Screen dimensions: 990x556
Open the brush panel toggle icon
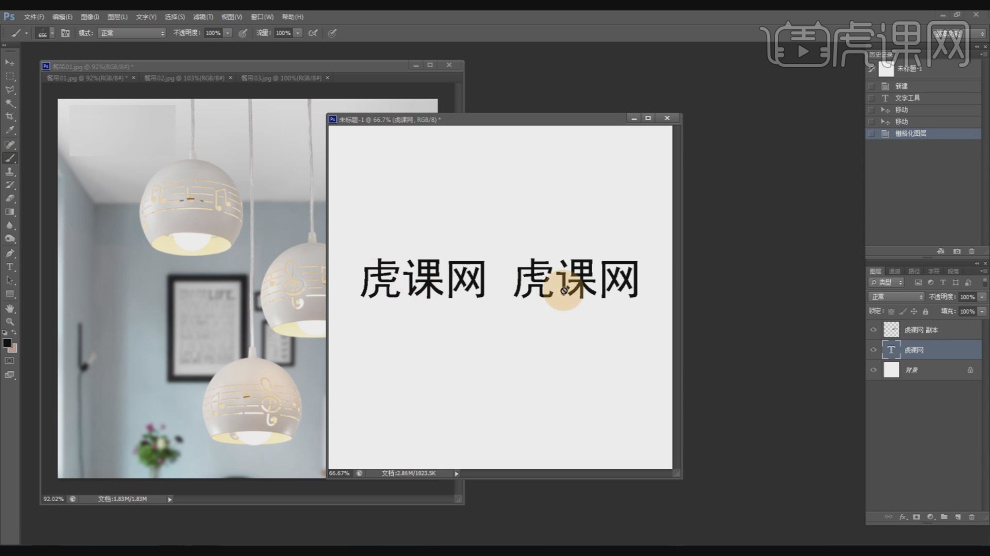(65, 33)
